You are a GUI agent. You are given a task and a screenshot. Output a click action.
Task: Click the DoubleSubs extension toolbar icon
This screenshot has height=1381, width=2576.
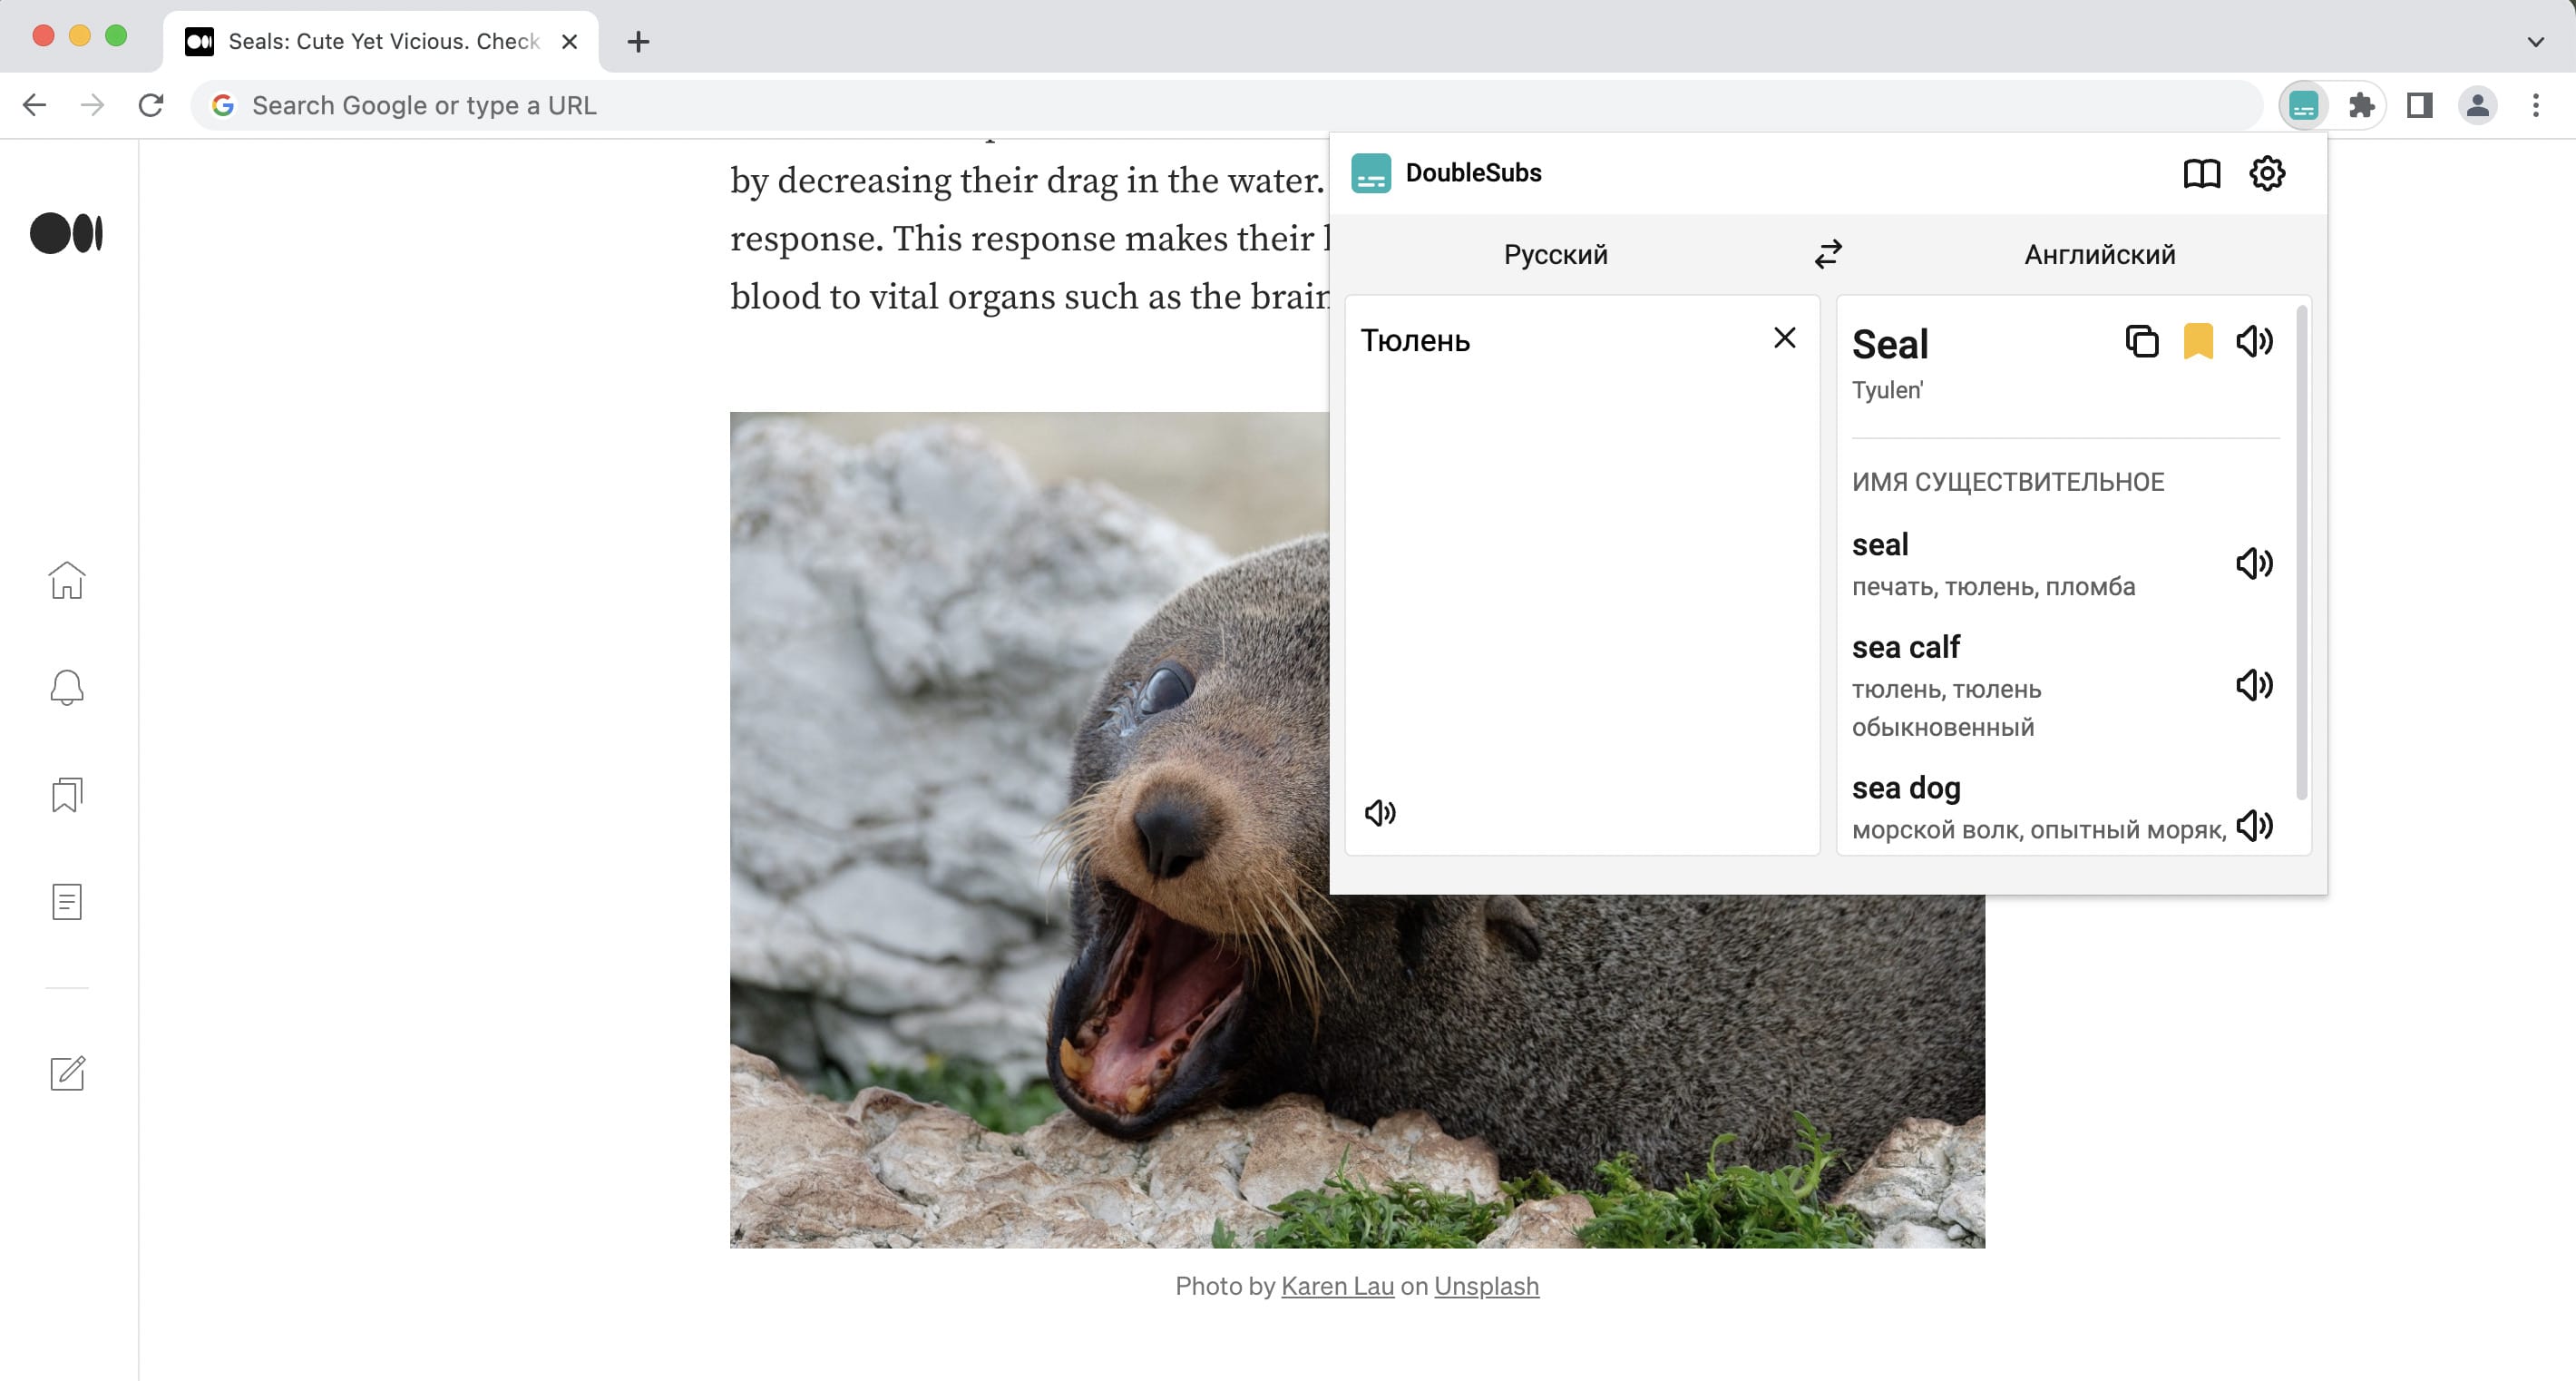(x=2303, y=105)
